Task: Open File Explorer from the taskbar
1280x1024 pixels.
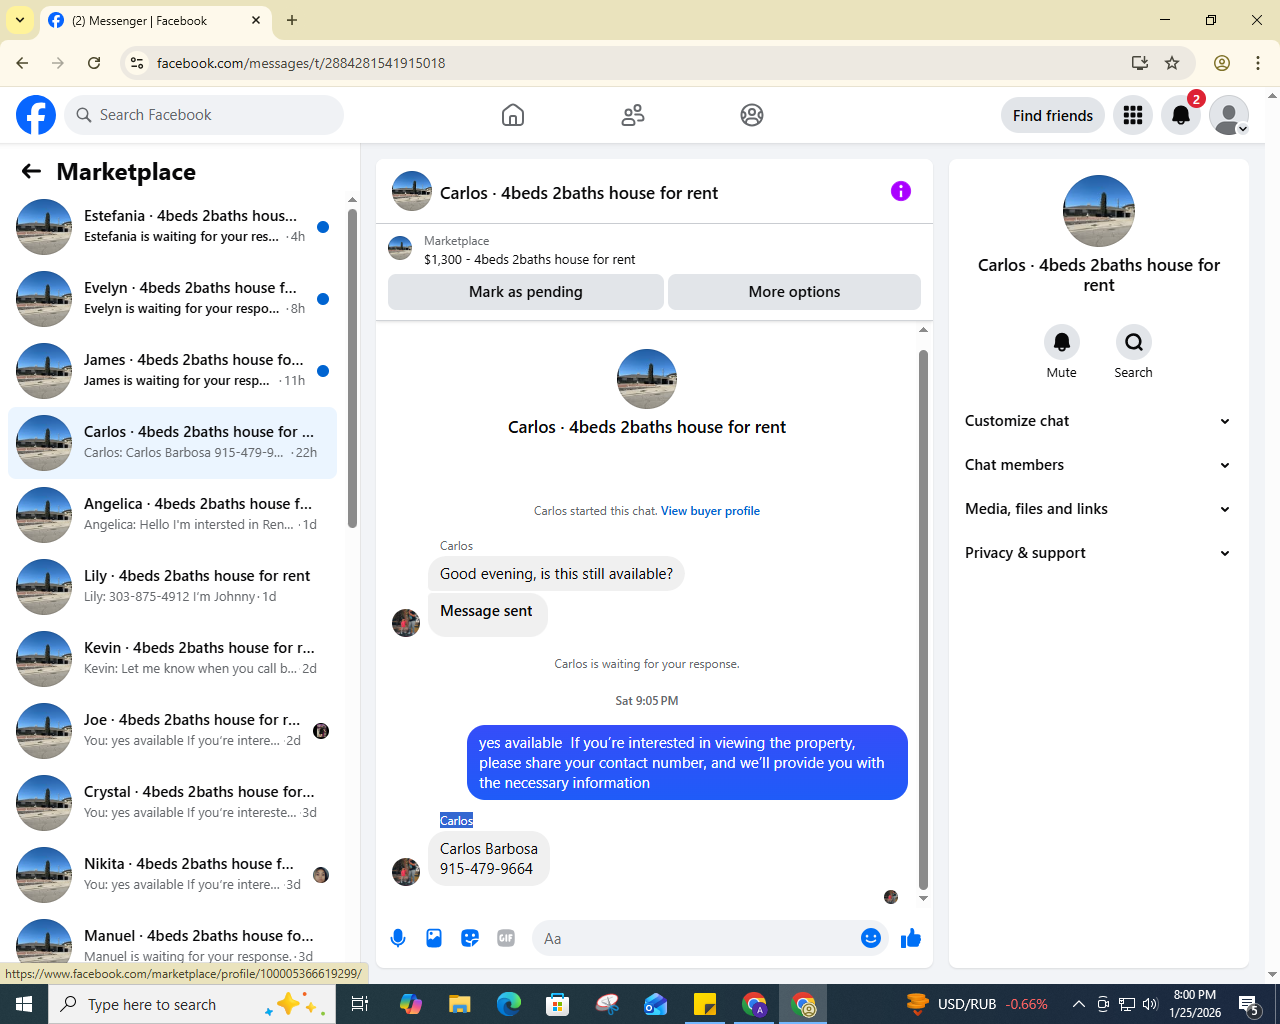Action: (x=459, y=1004)
